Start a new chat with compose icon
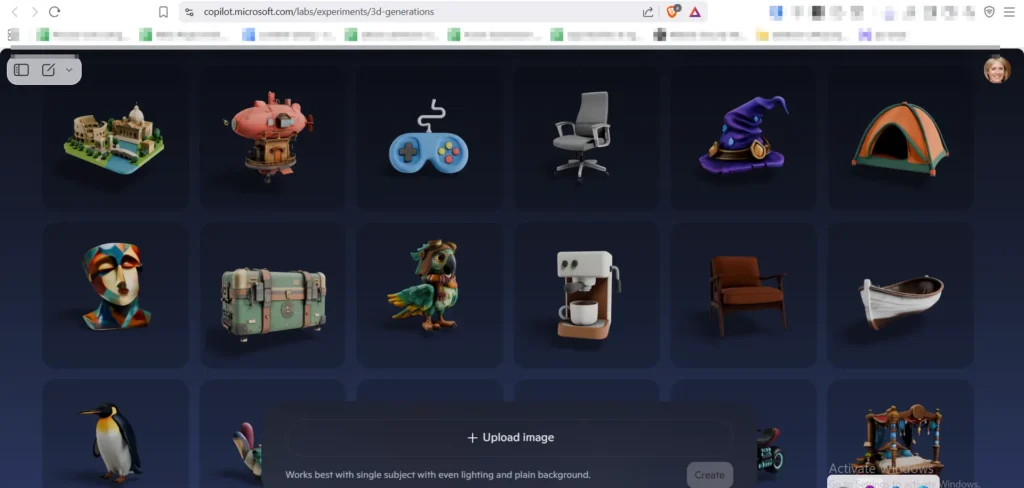This screenshot has width=1024, height=488. [x=48, y=70]
